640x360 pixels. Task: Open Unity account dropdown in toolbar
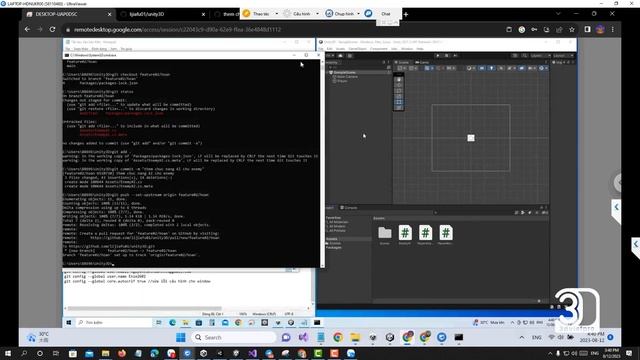click(331, 56)
